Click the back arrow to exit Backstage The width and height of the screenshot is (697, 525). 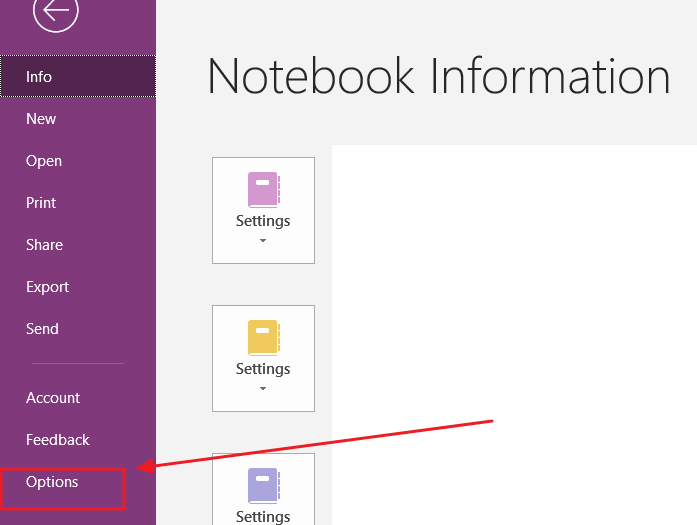click(56, 11)
